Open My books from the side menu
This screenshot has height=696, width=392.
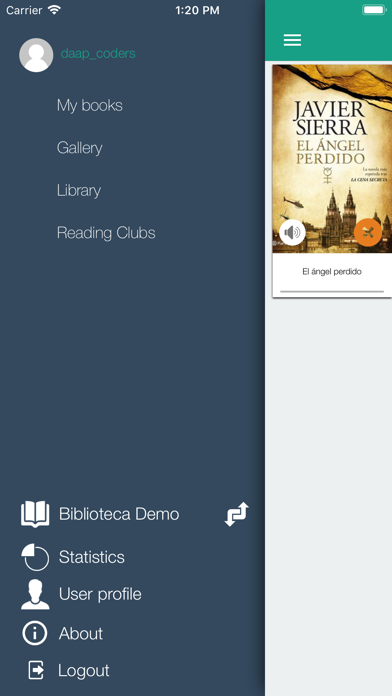click(90, 106)
